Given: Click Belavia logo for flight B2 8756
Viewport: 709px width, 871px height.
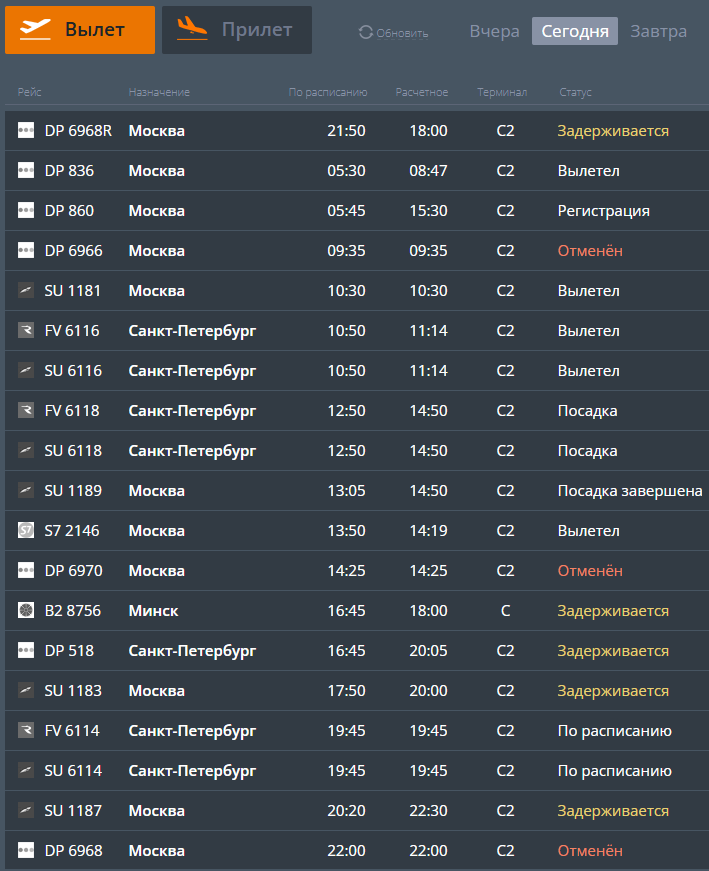Looking at the screenshot, I should (26, 610).
